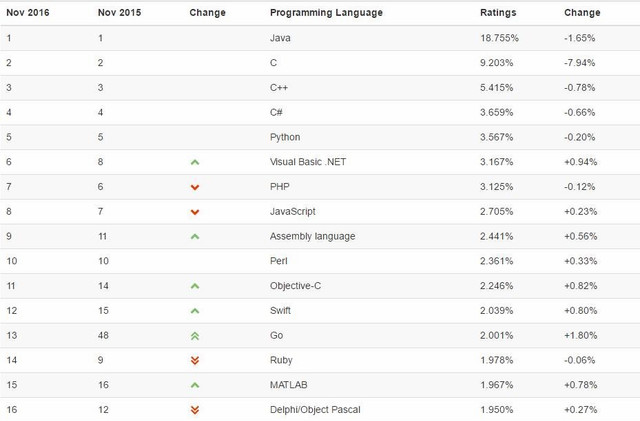The image size is (640, 421).
Task: Click Go's +1.80% change value
Action: (581, 336)
